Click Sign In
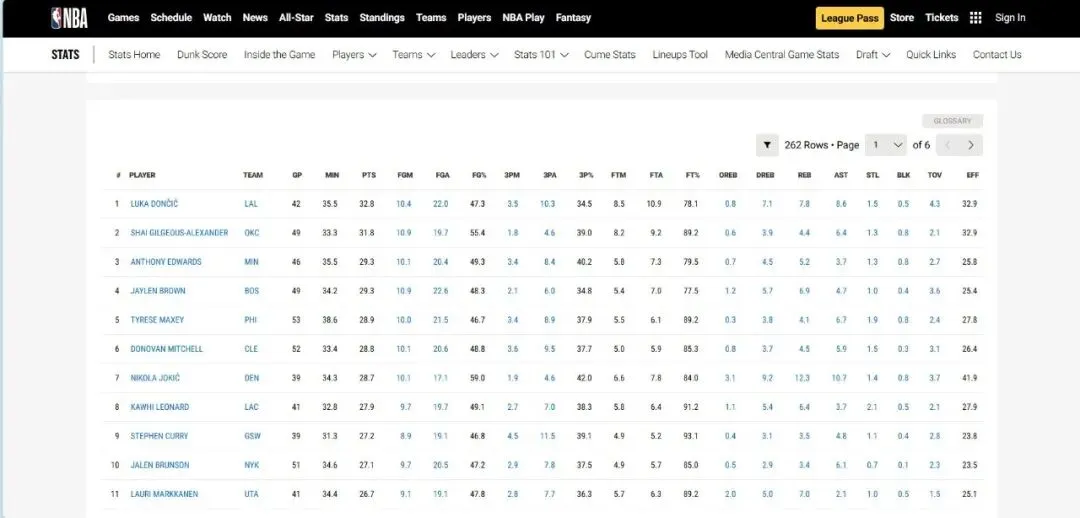 [x=1010, y=18]
